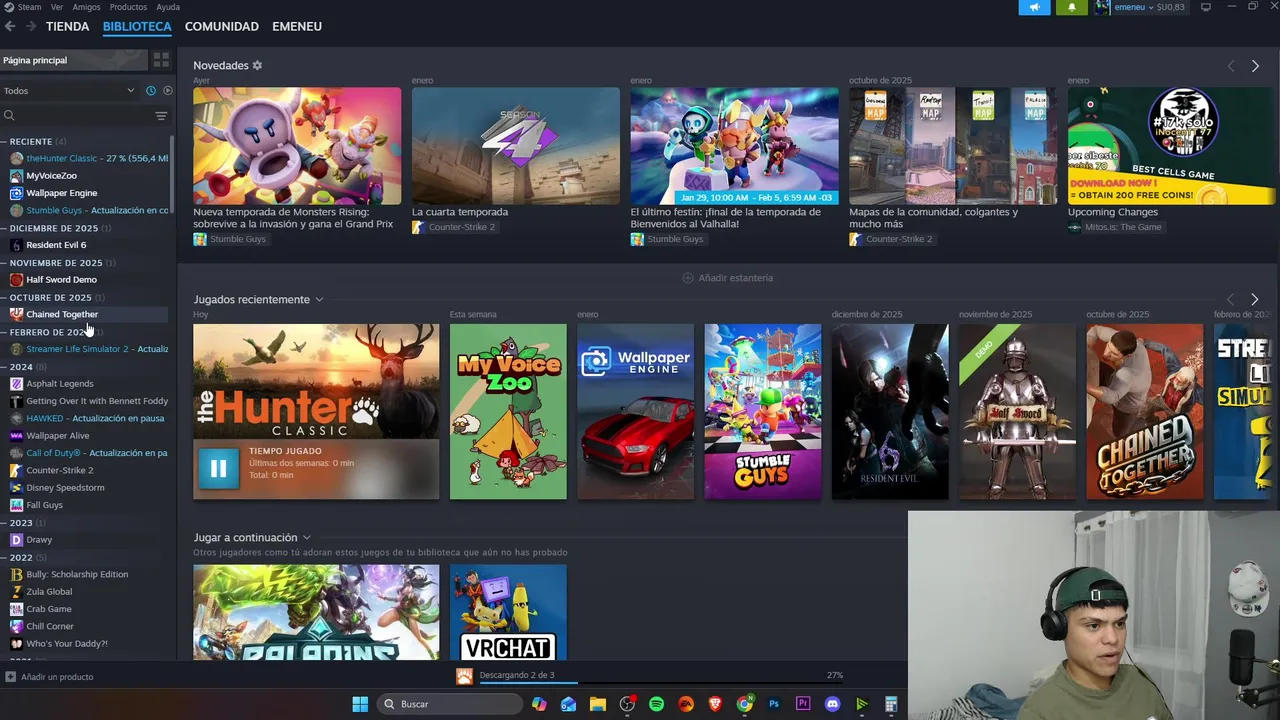Screen dimensions: 1280x720
Task: Open Photoshop from the taskbar
Action: (x=774, y=704)
